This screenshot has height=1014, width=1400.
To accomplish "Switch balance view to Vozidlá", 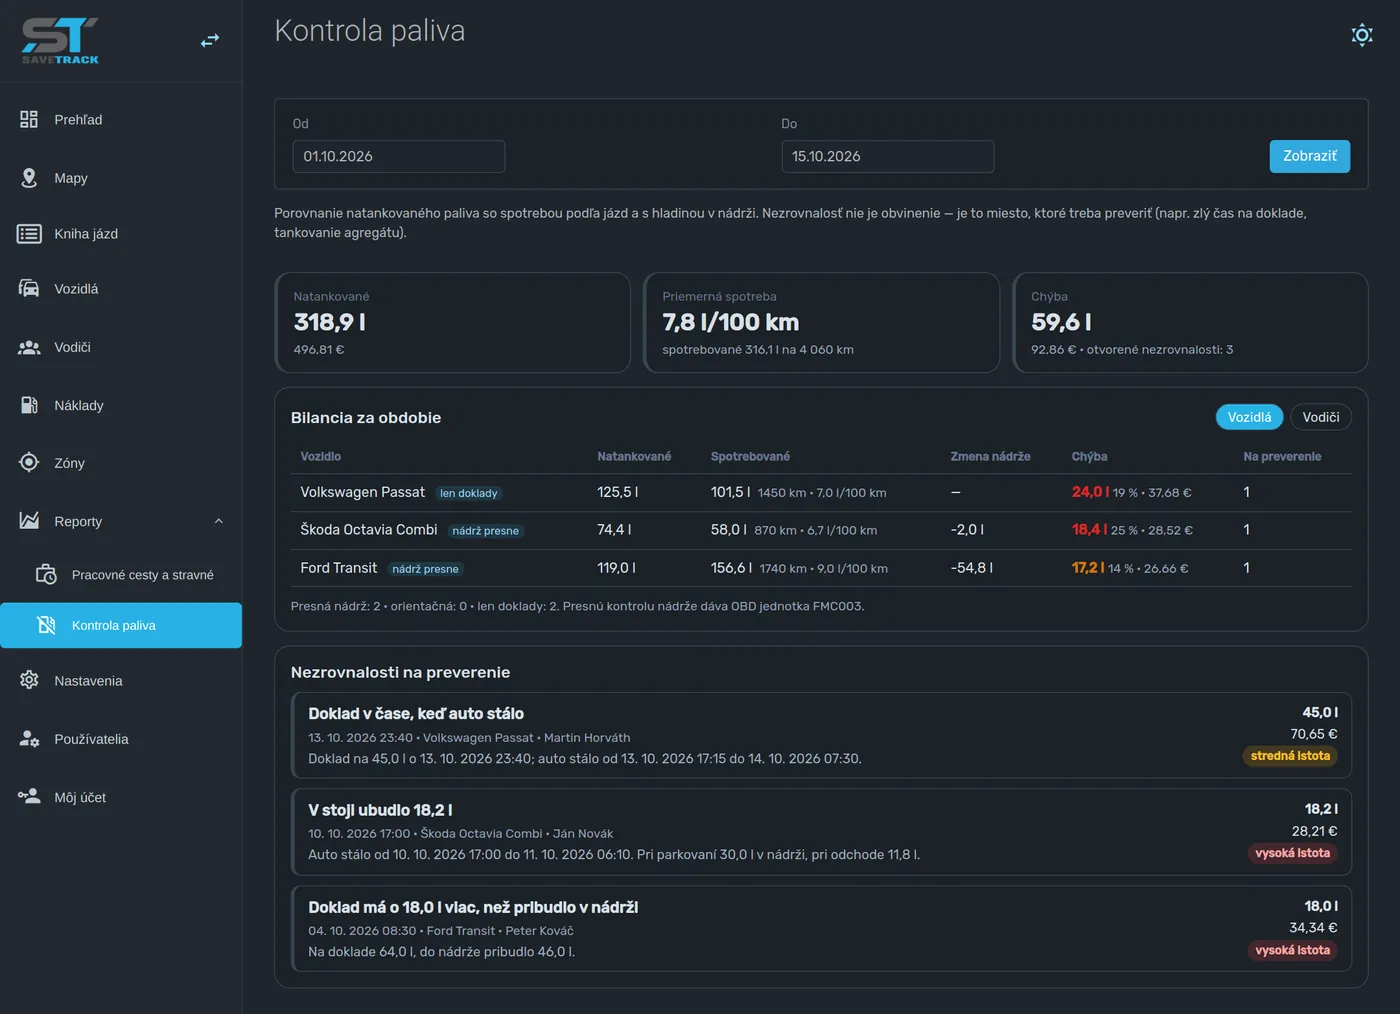I will 1249,417.
